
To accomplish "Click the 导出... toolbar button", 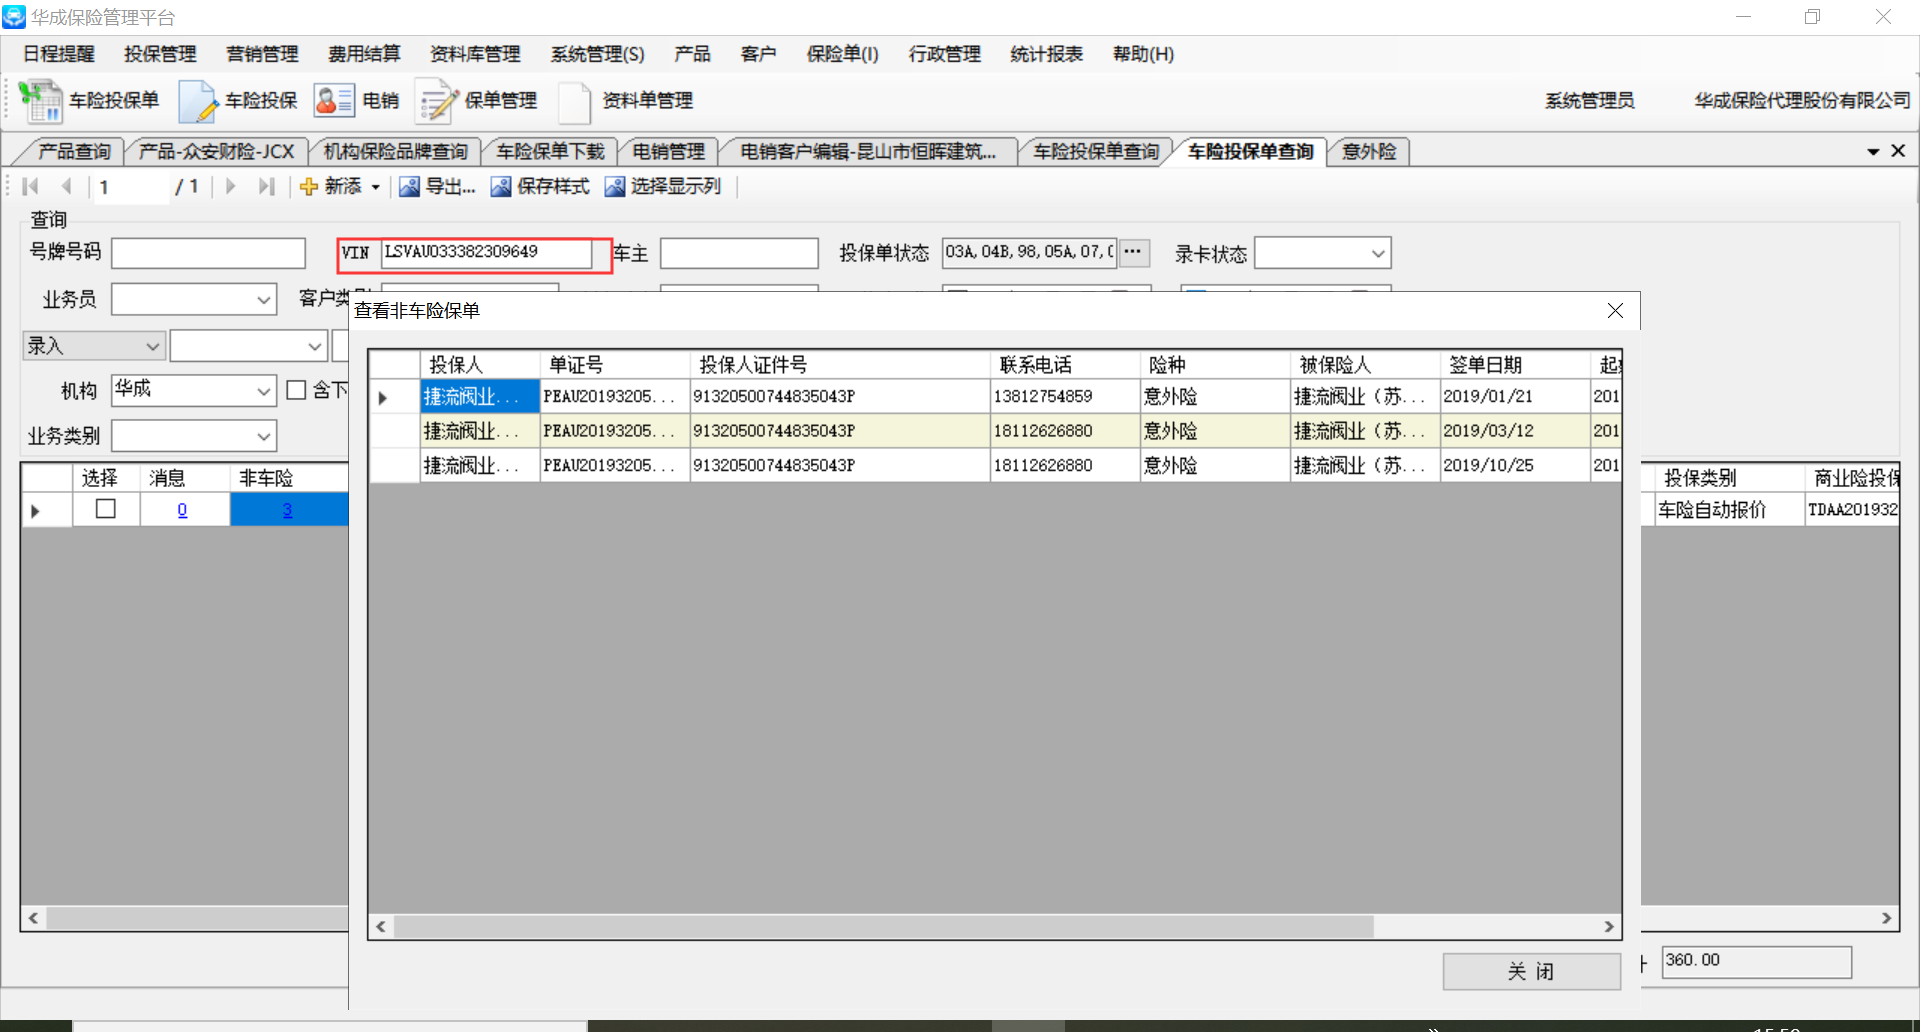I will tap(437, 187).
